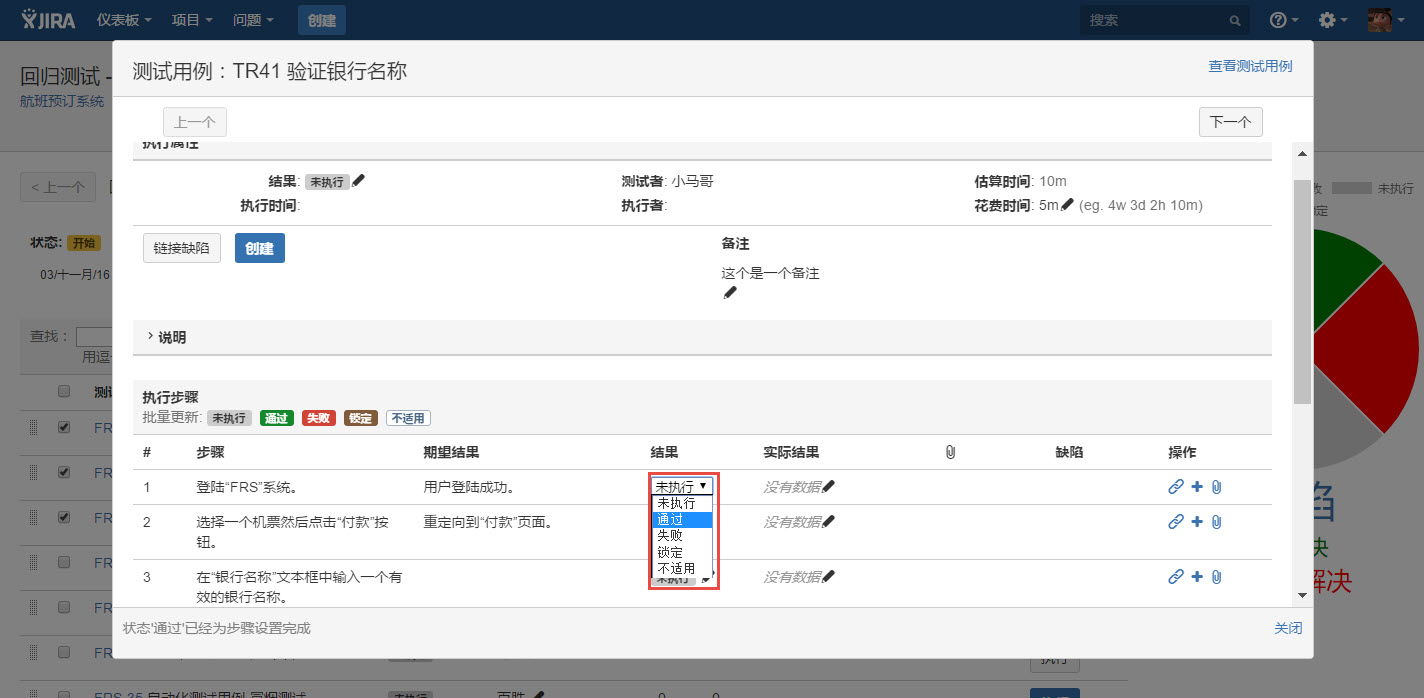Open the help question-mark menu
Viewport: 1424px width, 698px height.
1284,20
